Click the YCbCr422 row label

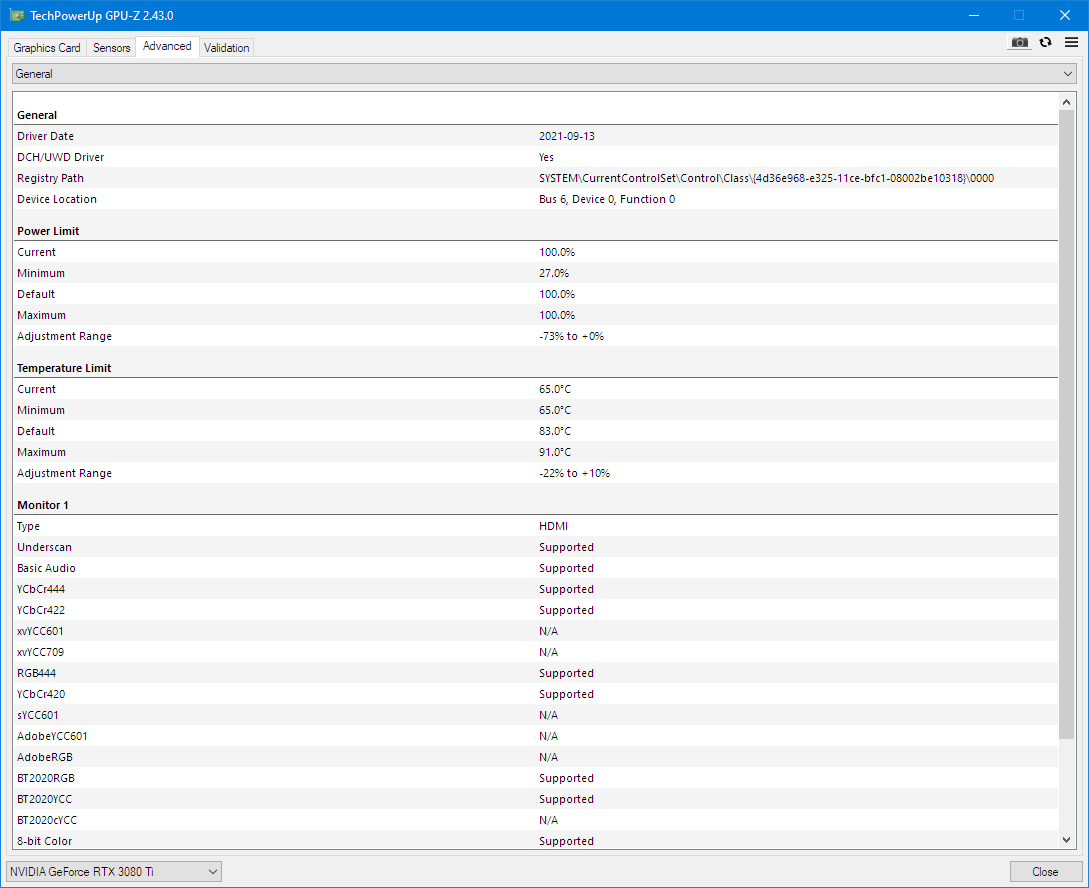pyautogui.click(x=41, y=610)
